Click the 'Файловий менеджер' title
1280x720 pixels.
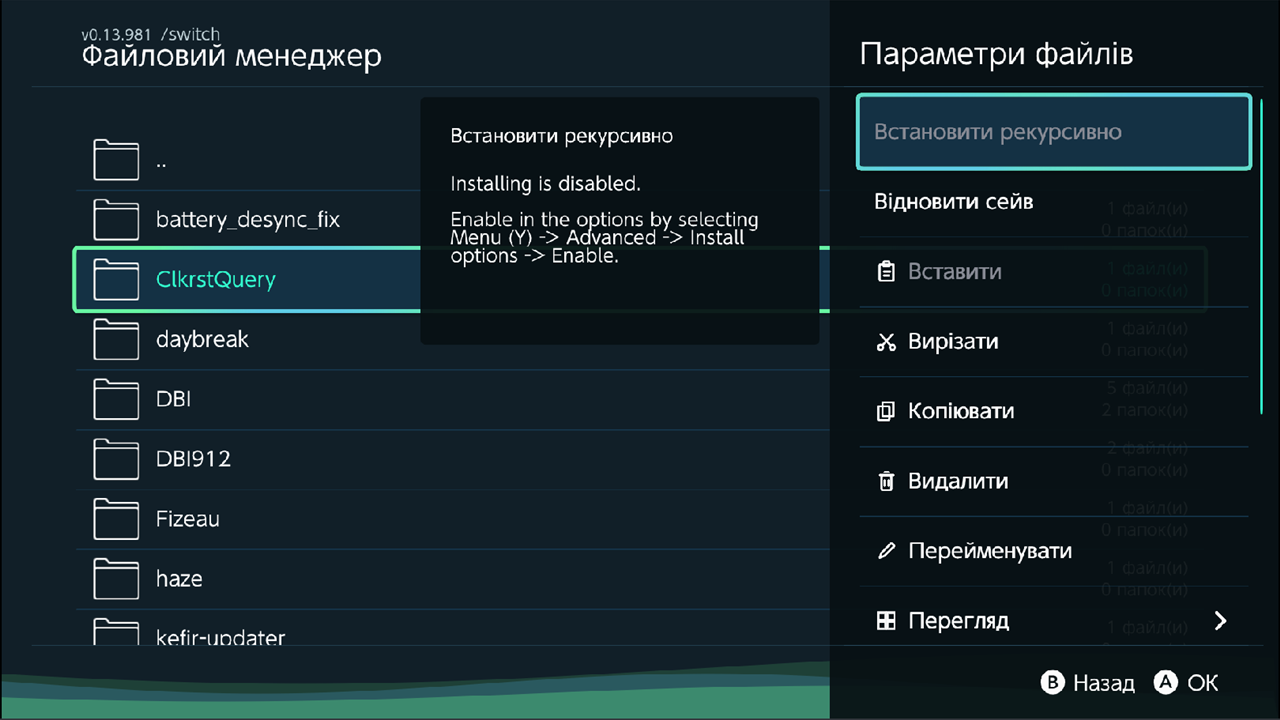click(x=231, y=56)
